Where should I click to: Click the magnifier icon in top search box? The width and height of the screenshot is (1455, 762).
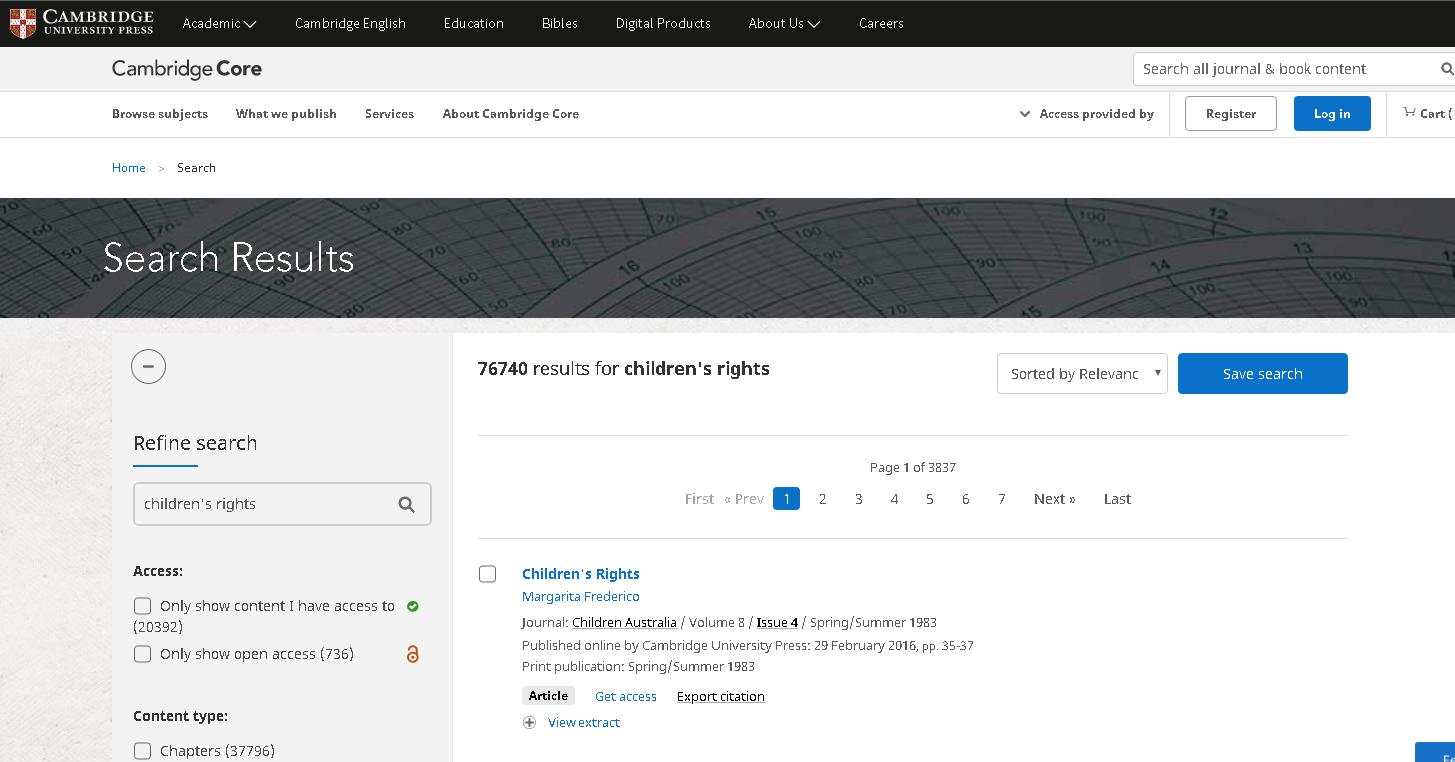1446,69
